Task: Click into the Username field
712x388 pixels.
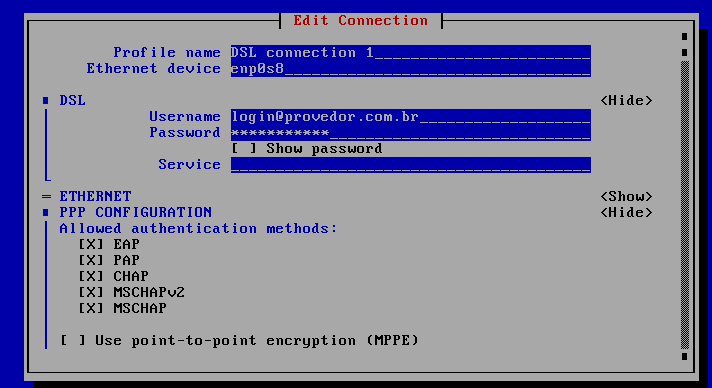Action: (410, 117)
